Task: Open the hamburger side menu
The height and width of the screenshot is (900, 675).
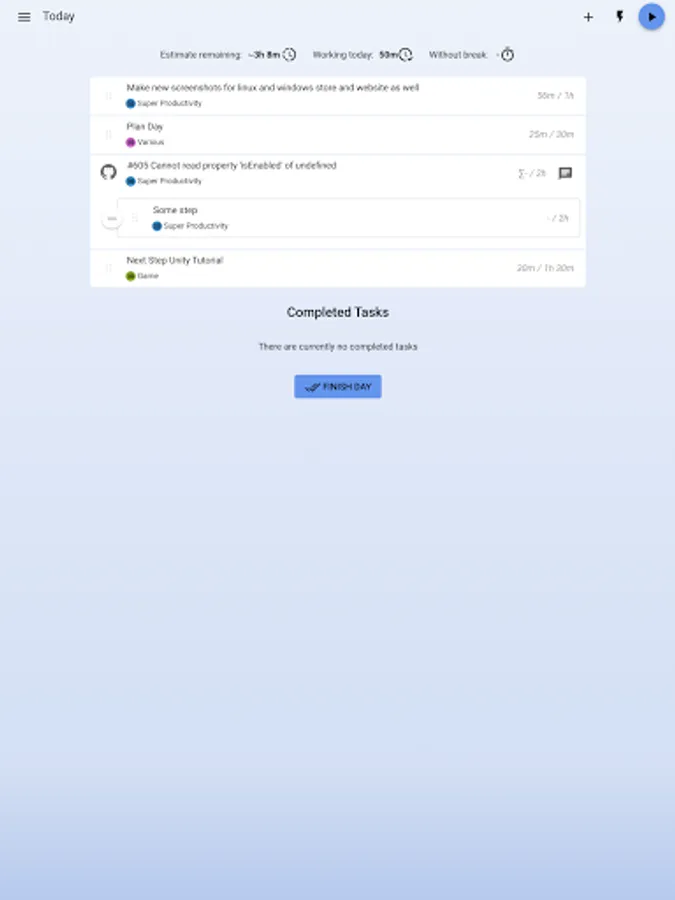Action: click(x=24, y=17)
